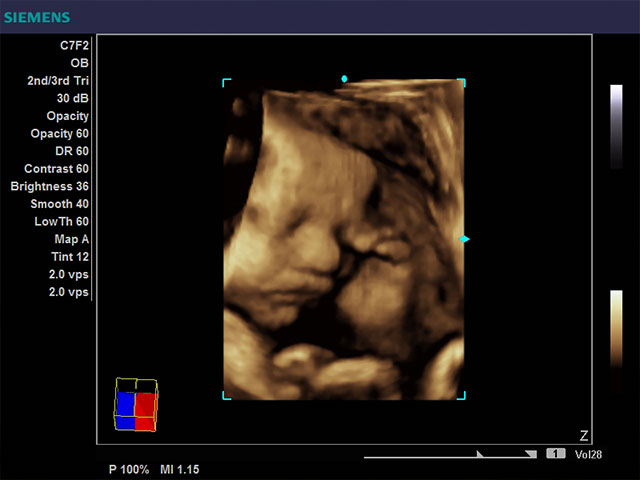Click the cyan dot marker atop volume box
Viewport: 640px width, 480px height.
tap(344, 78)
